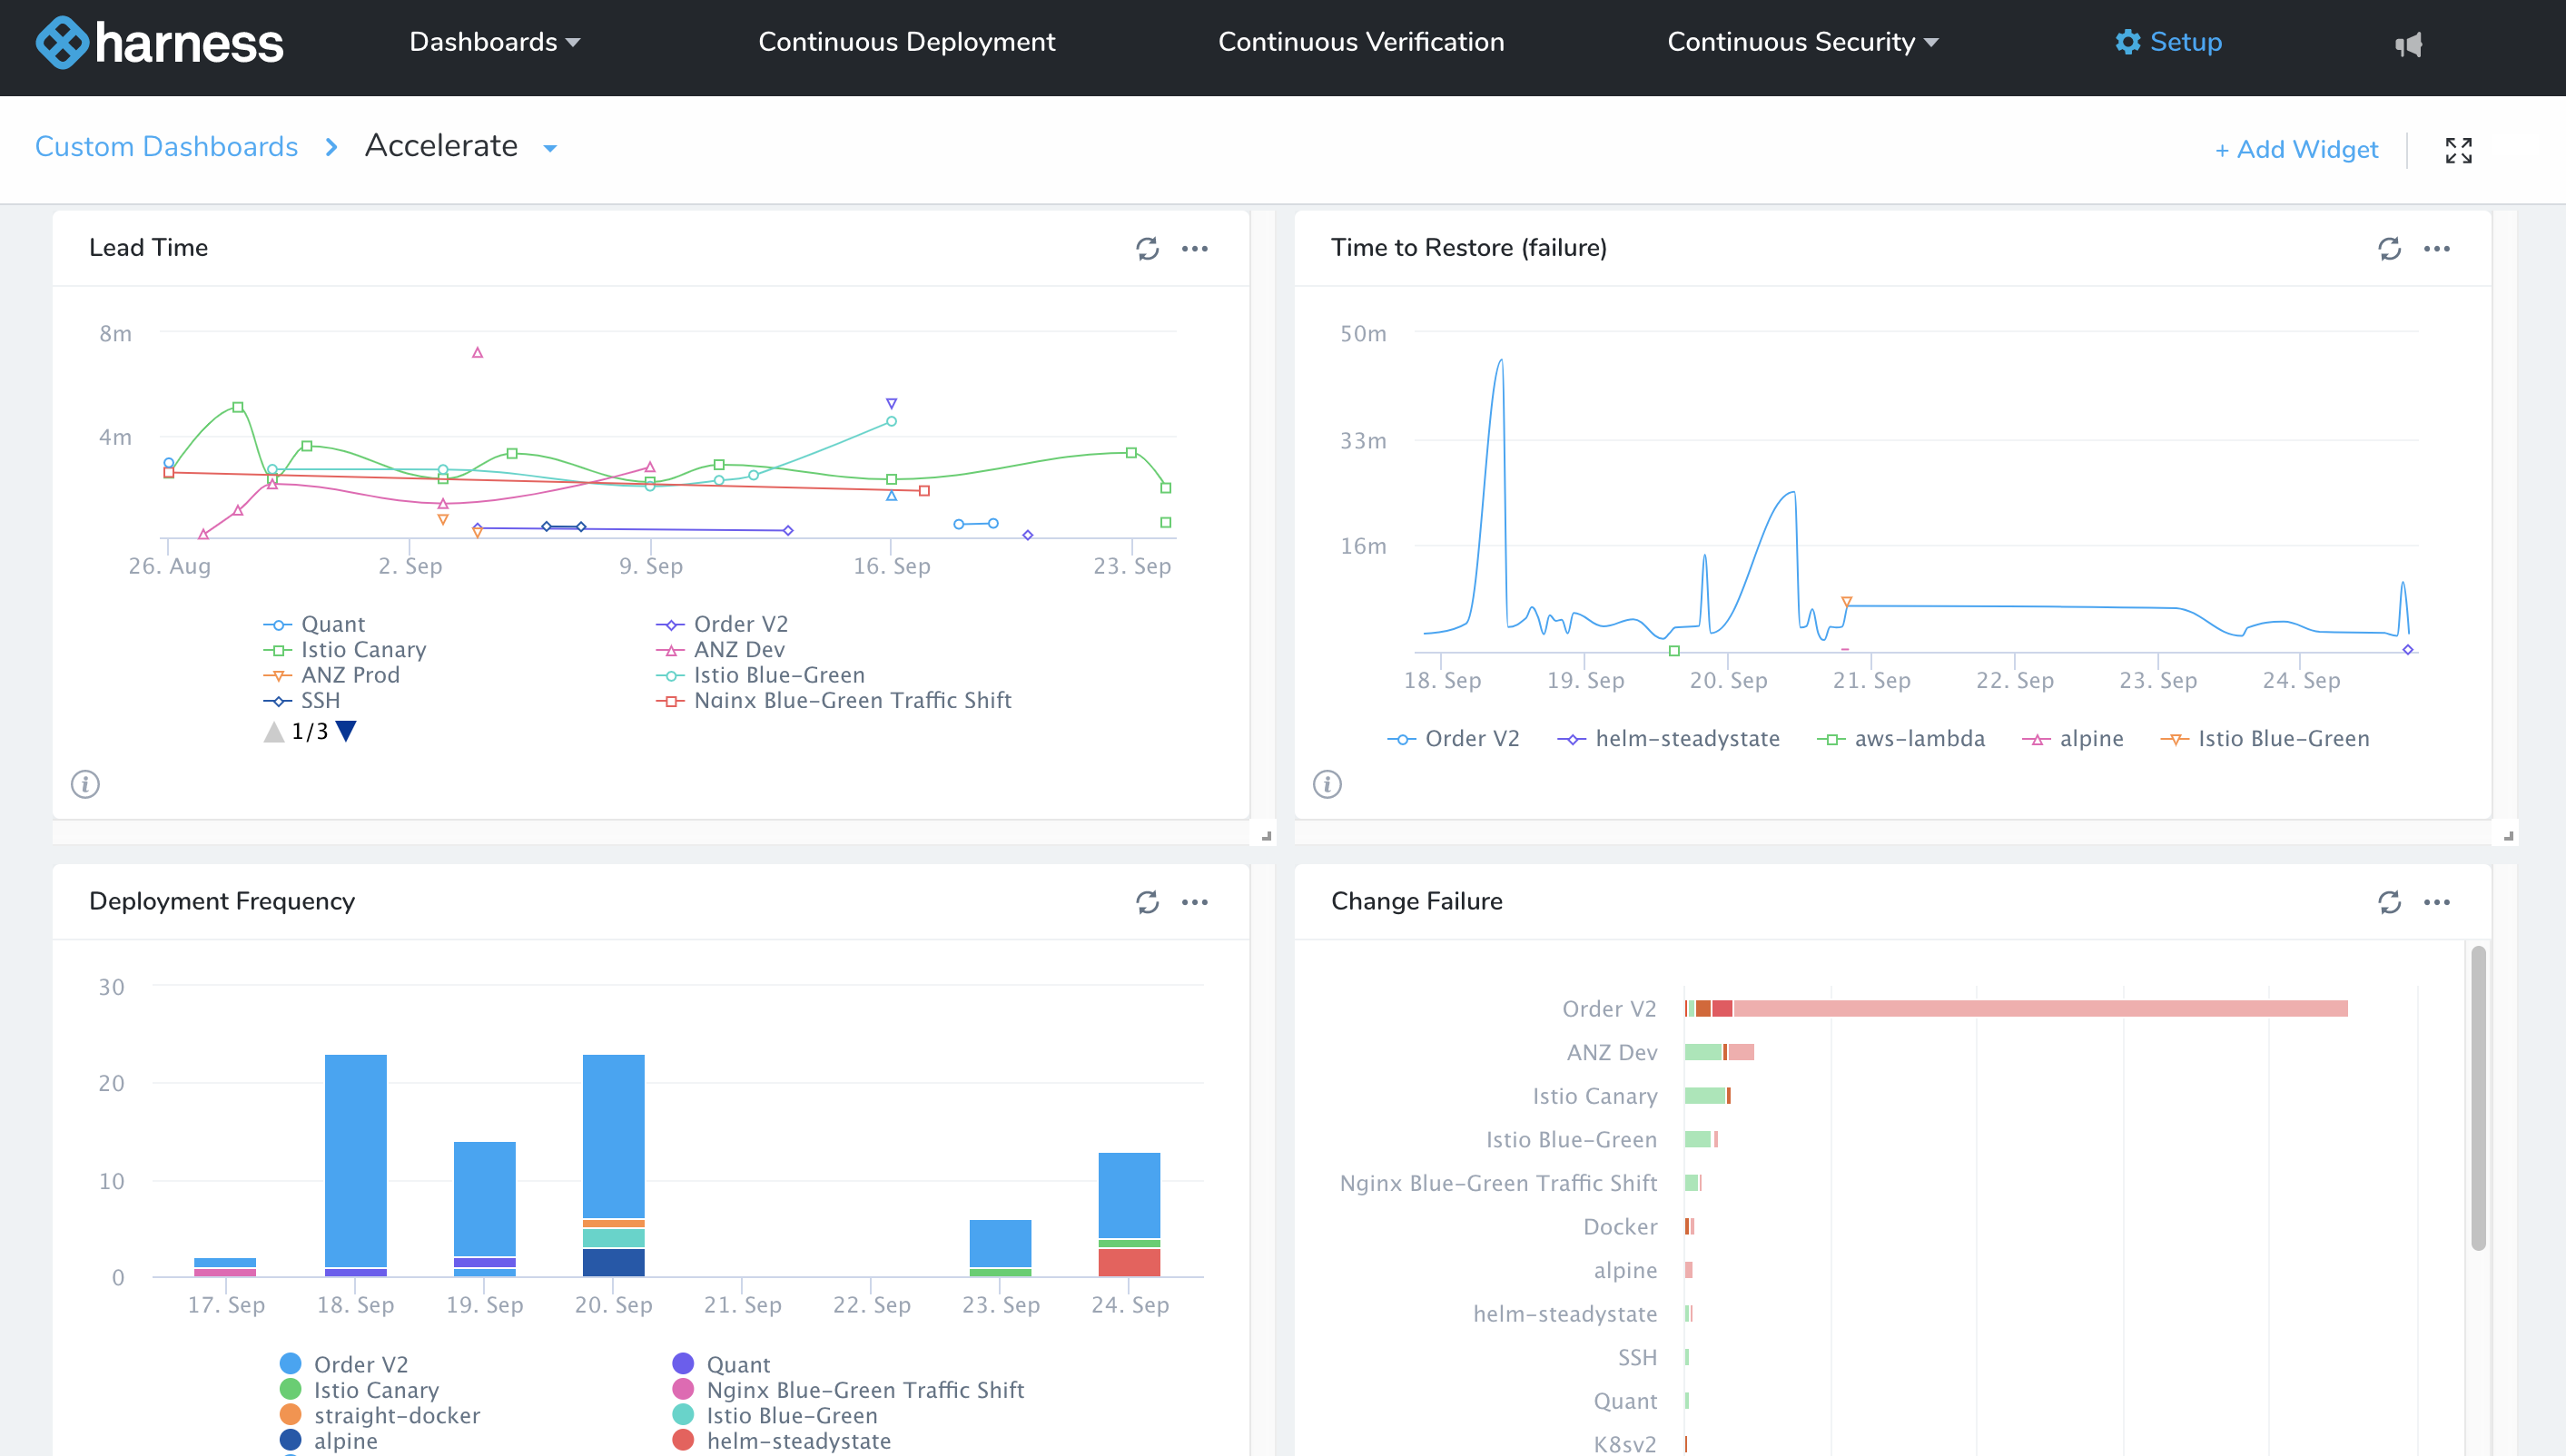Screen dimensions: 2566x1456
Task: Open the Continuous Security dropdown
Action: (x=1802, y=42)
